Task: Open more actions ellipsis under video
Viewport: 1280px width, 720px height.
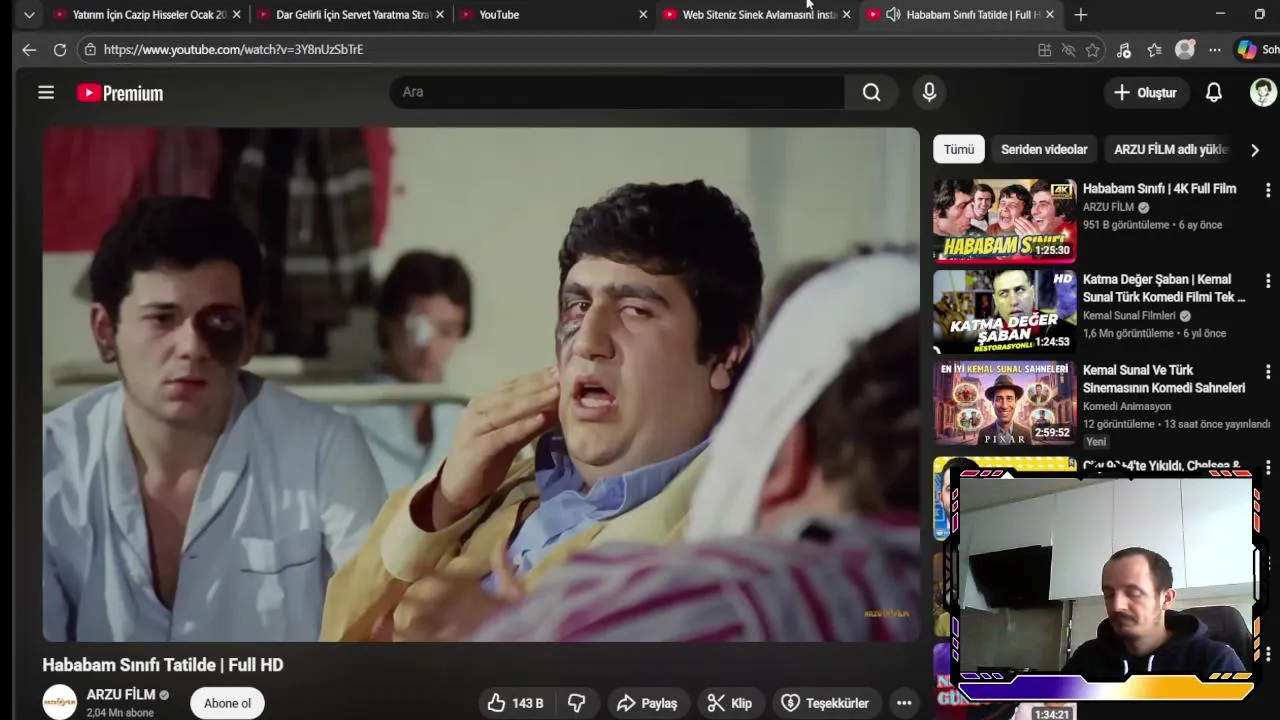Action: click(904, 703)
